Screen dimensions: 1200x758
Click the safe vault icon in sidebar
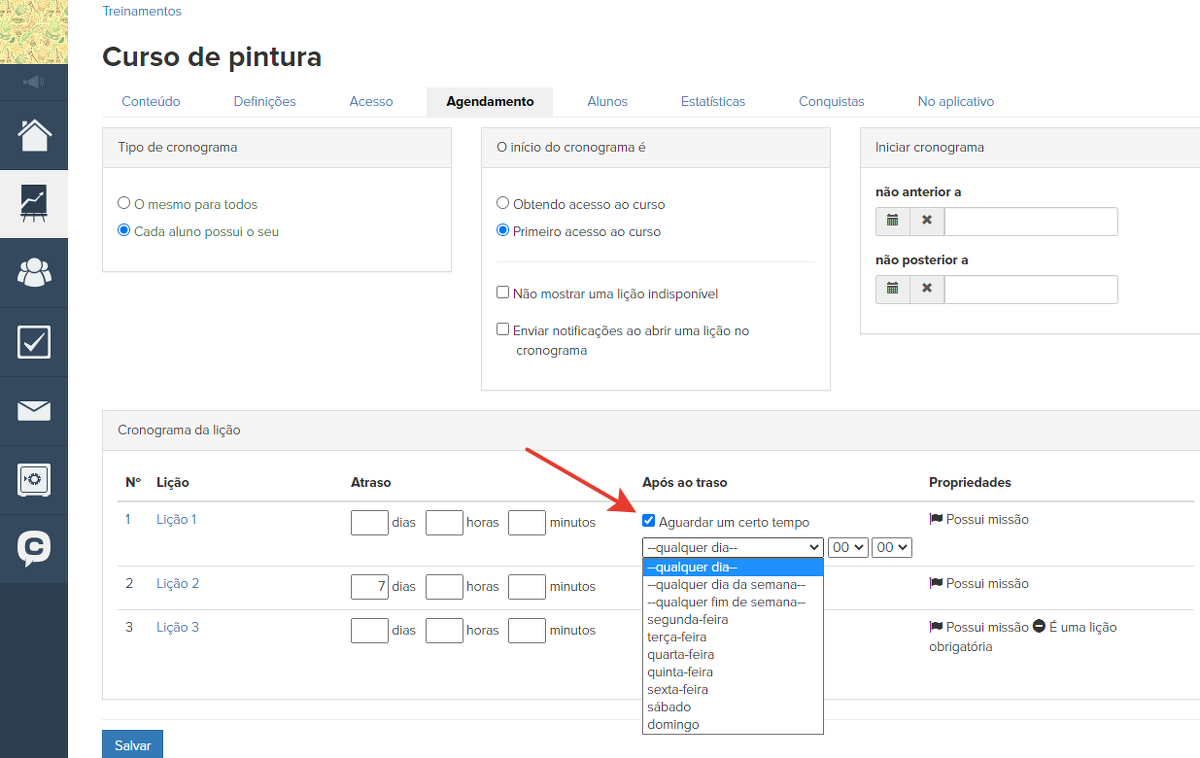[x=34, y=480]
